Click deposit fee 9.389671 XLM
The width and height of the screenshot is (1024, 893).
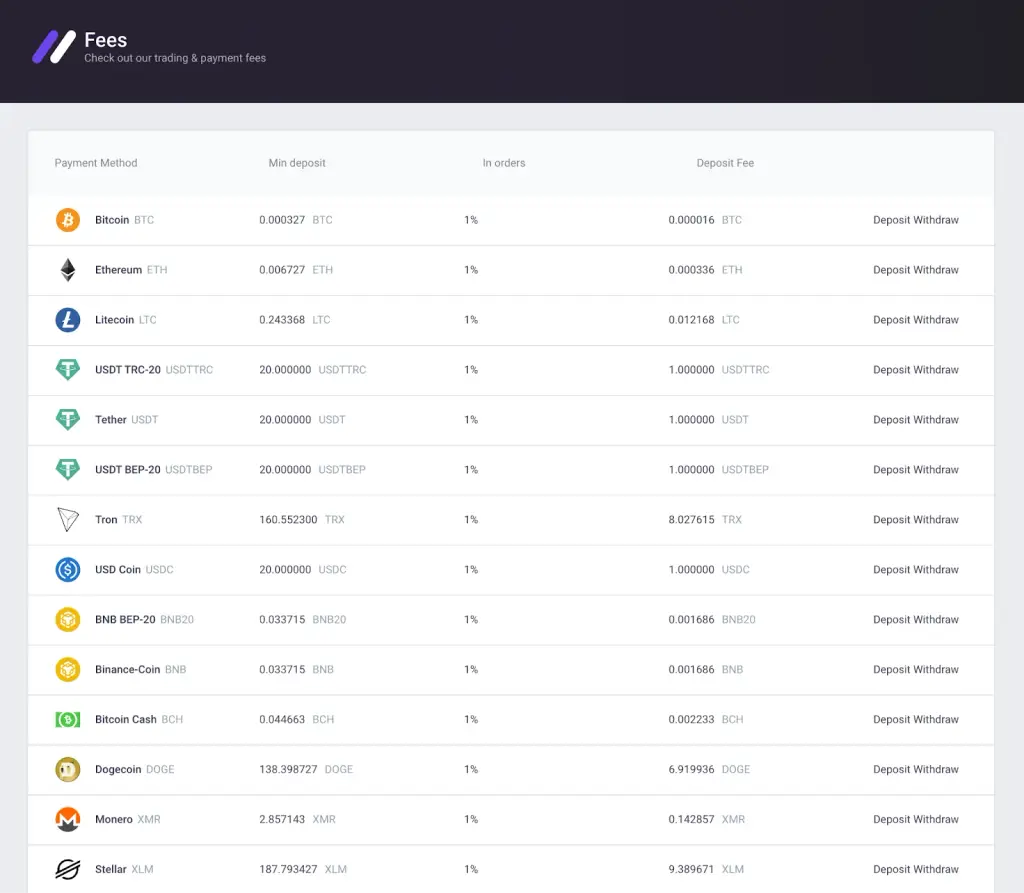(x=706, y=869)
